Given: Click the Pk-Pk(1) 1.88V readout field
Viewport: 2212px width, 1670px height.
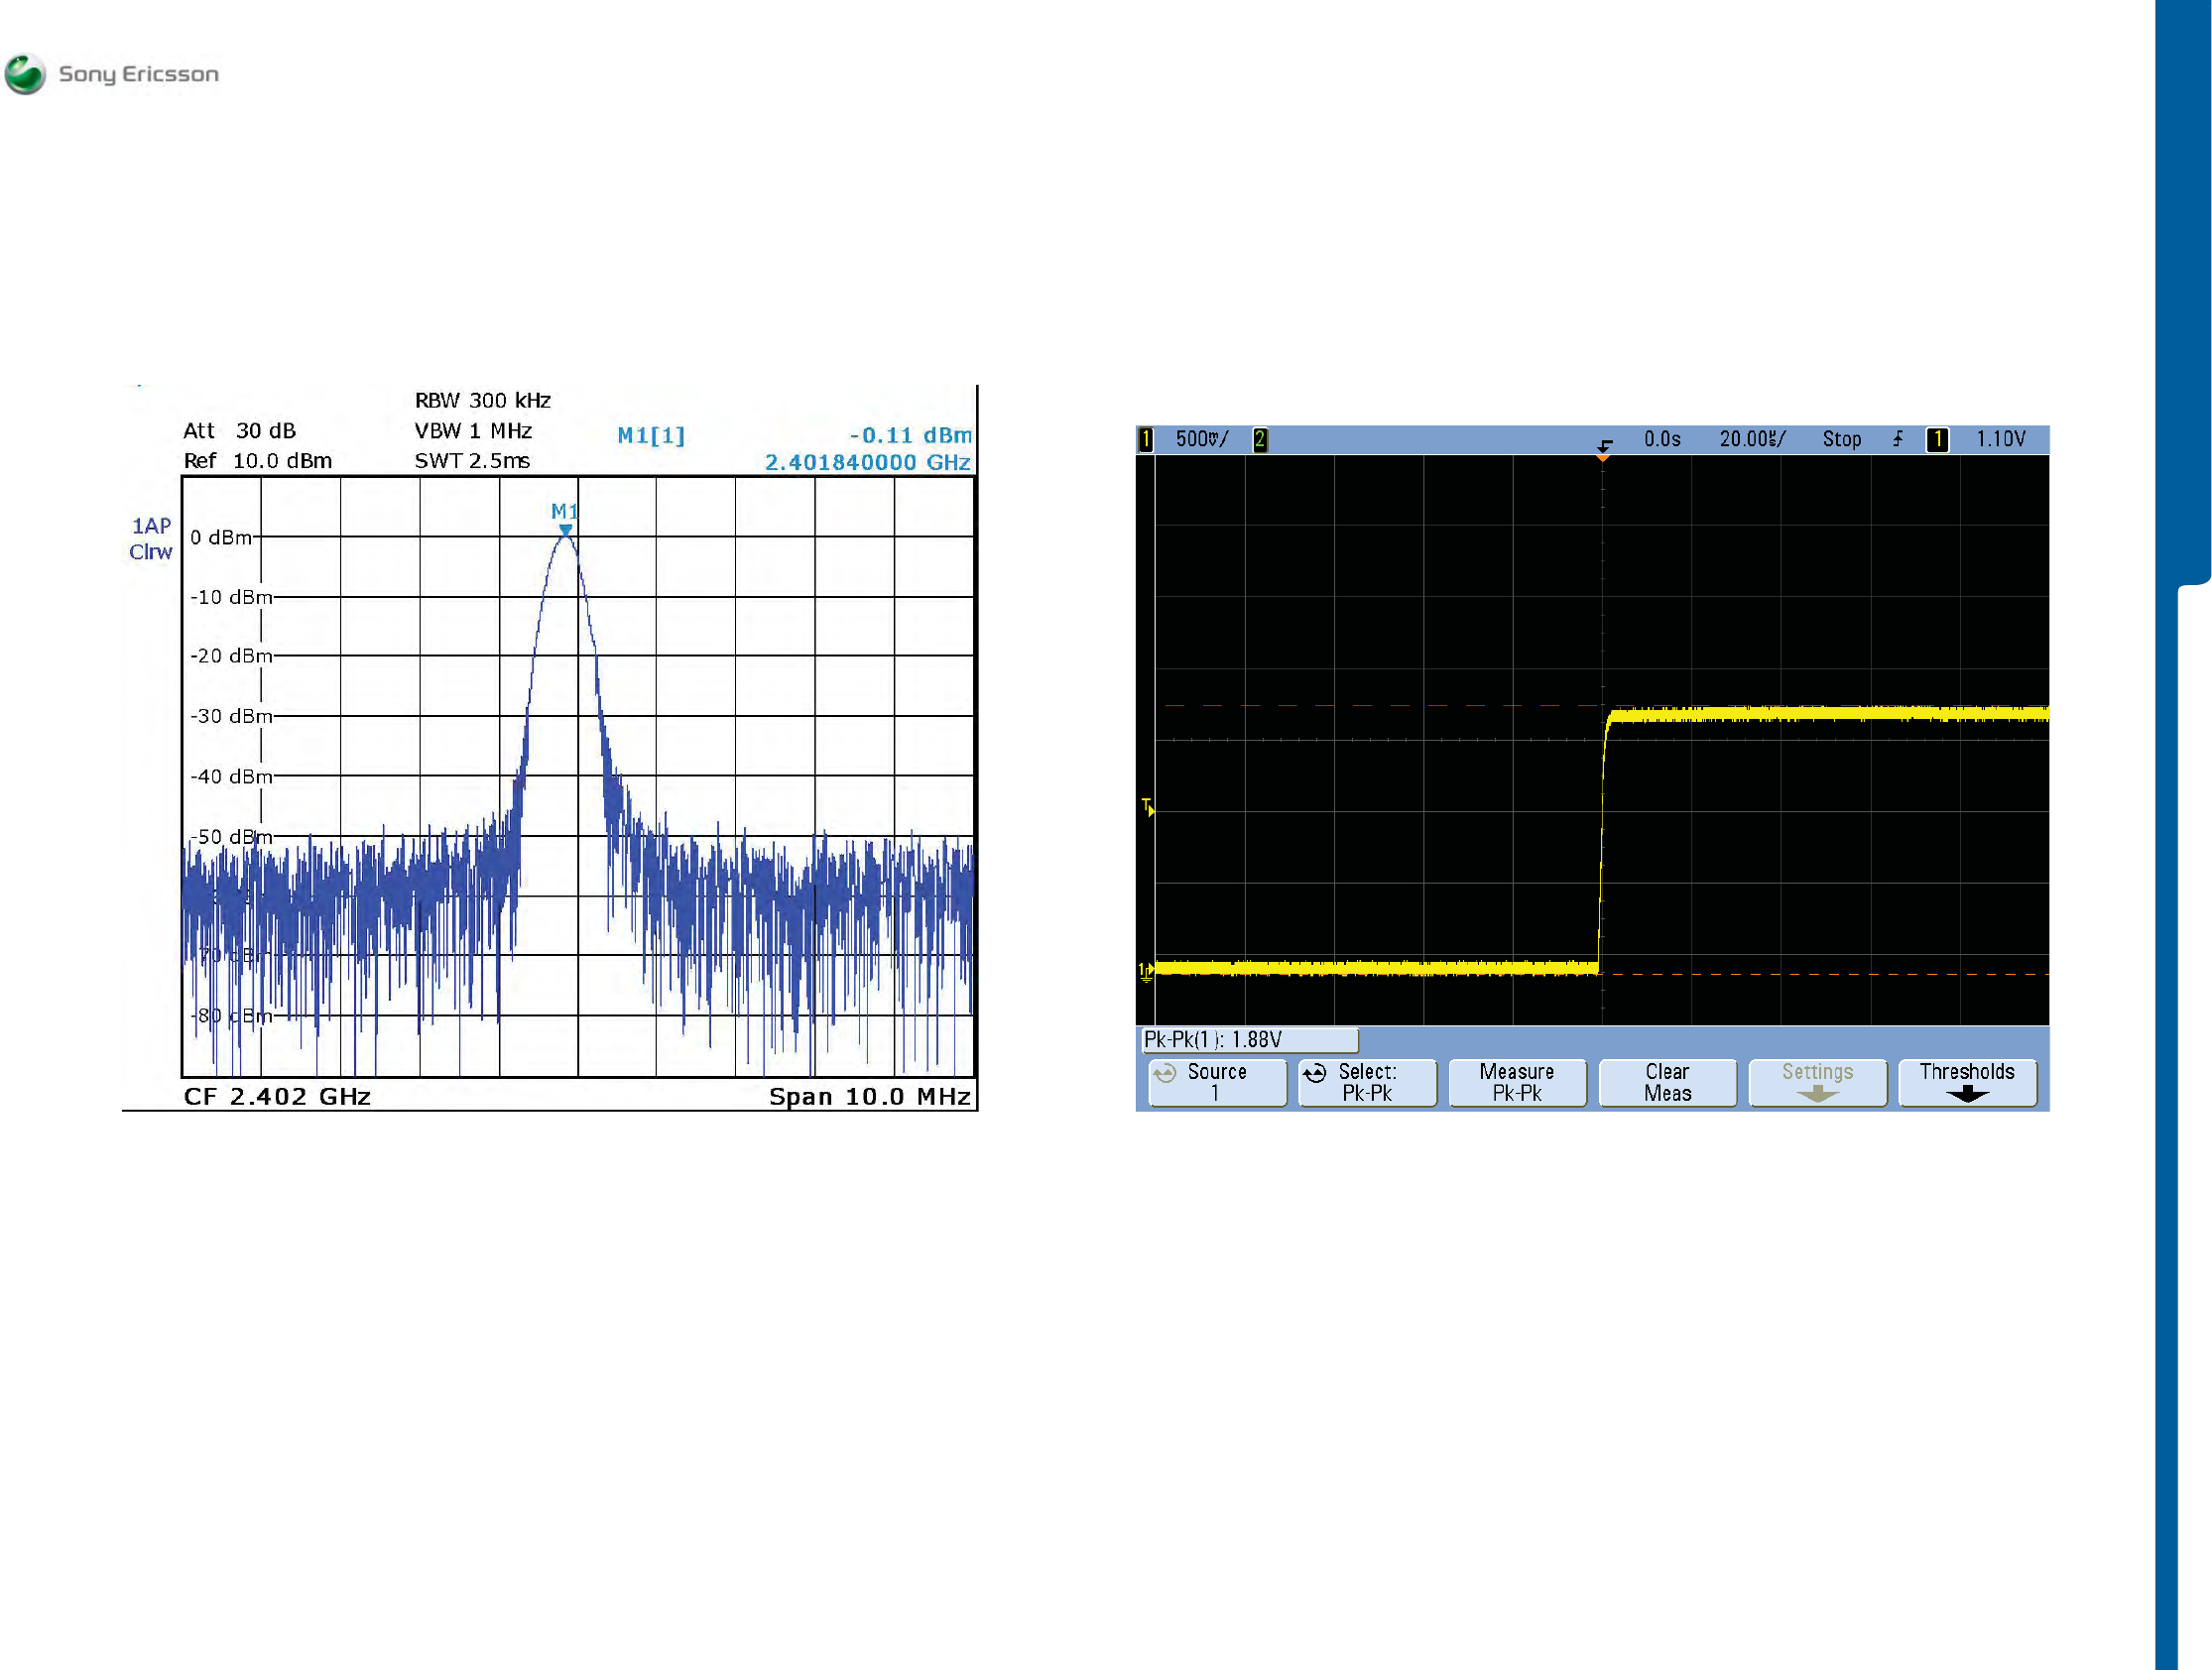Looking at the screenshot, I should point(1249,1040).
